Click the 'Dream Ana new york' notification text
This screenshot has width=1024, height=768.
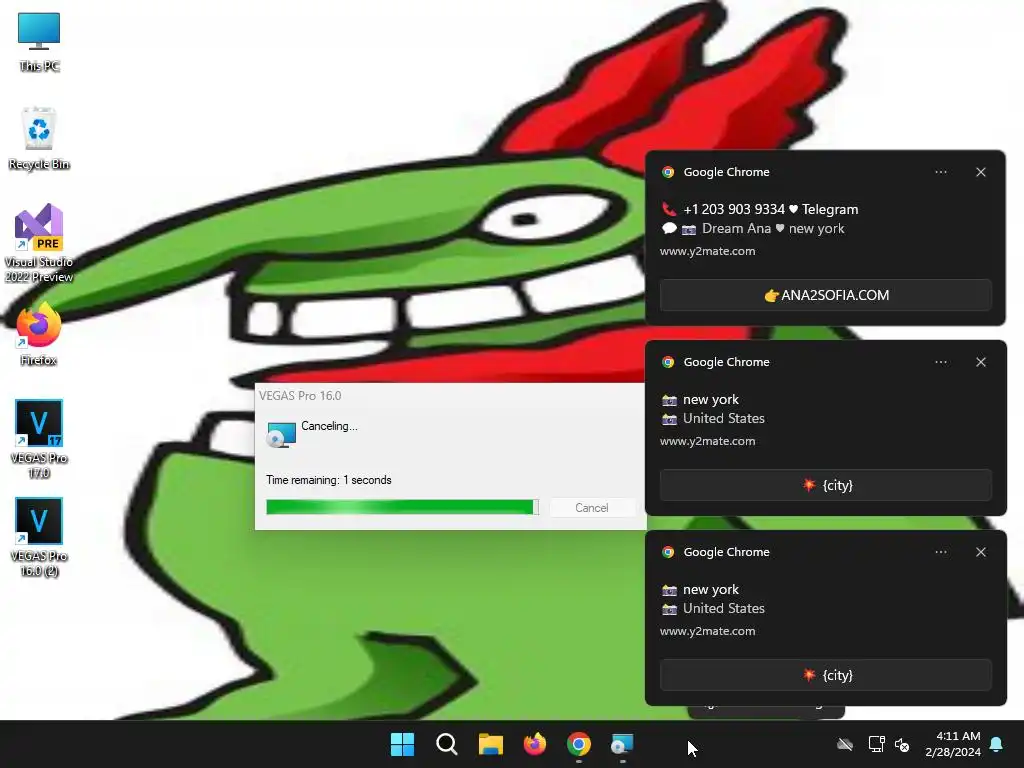pos(773,229)
